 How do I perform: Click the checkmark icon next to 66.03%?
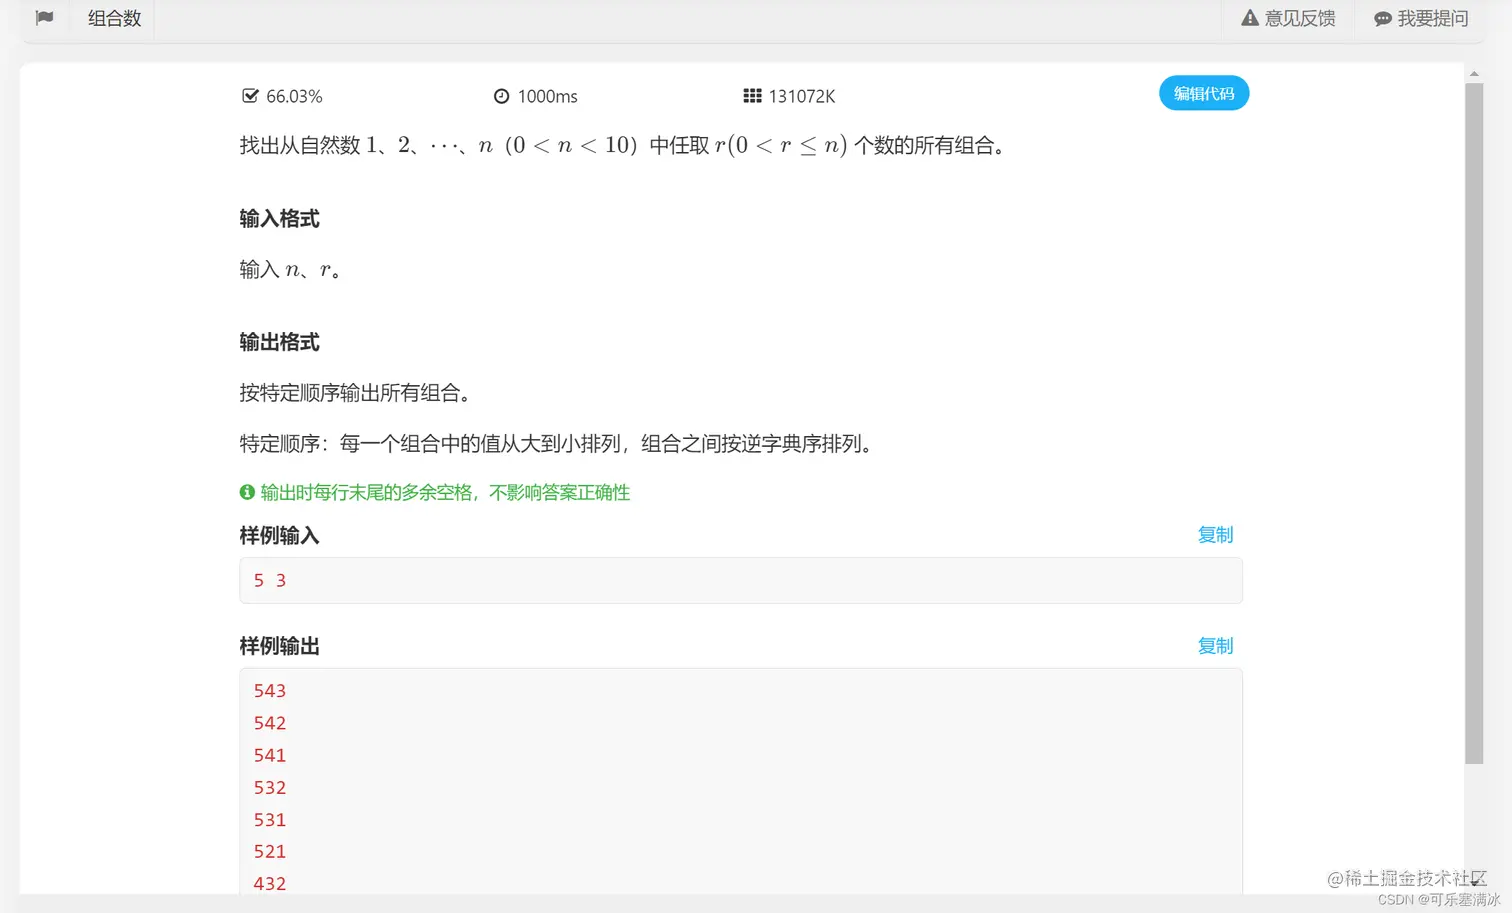pyautogui.click(x=250, y=95)
